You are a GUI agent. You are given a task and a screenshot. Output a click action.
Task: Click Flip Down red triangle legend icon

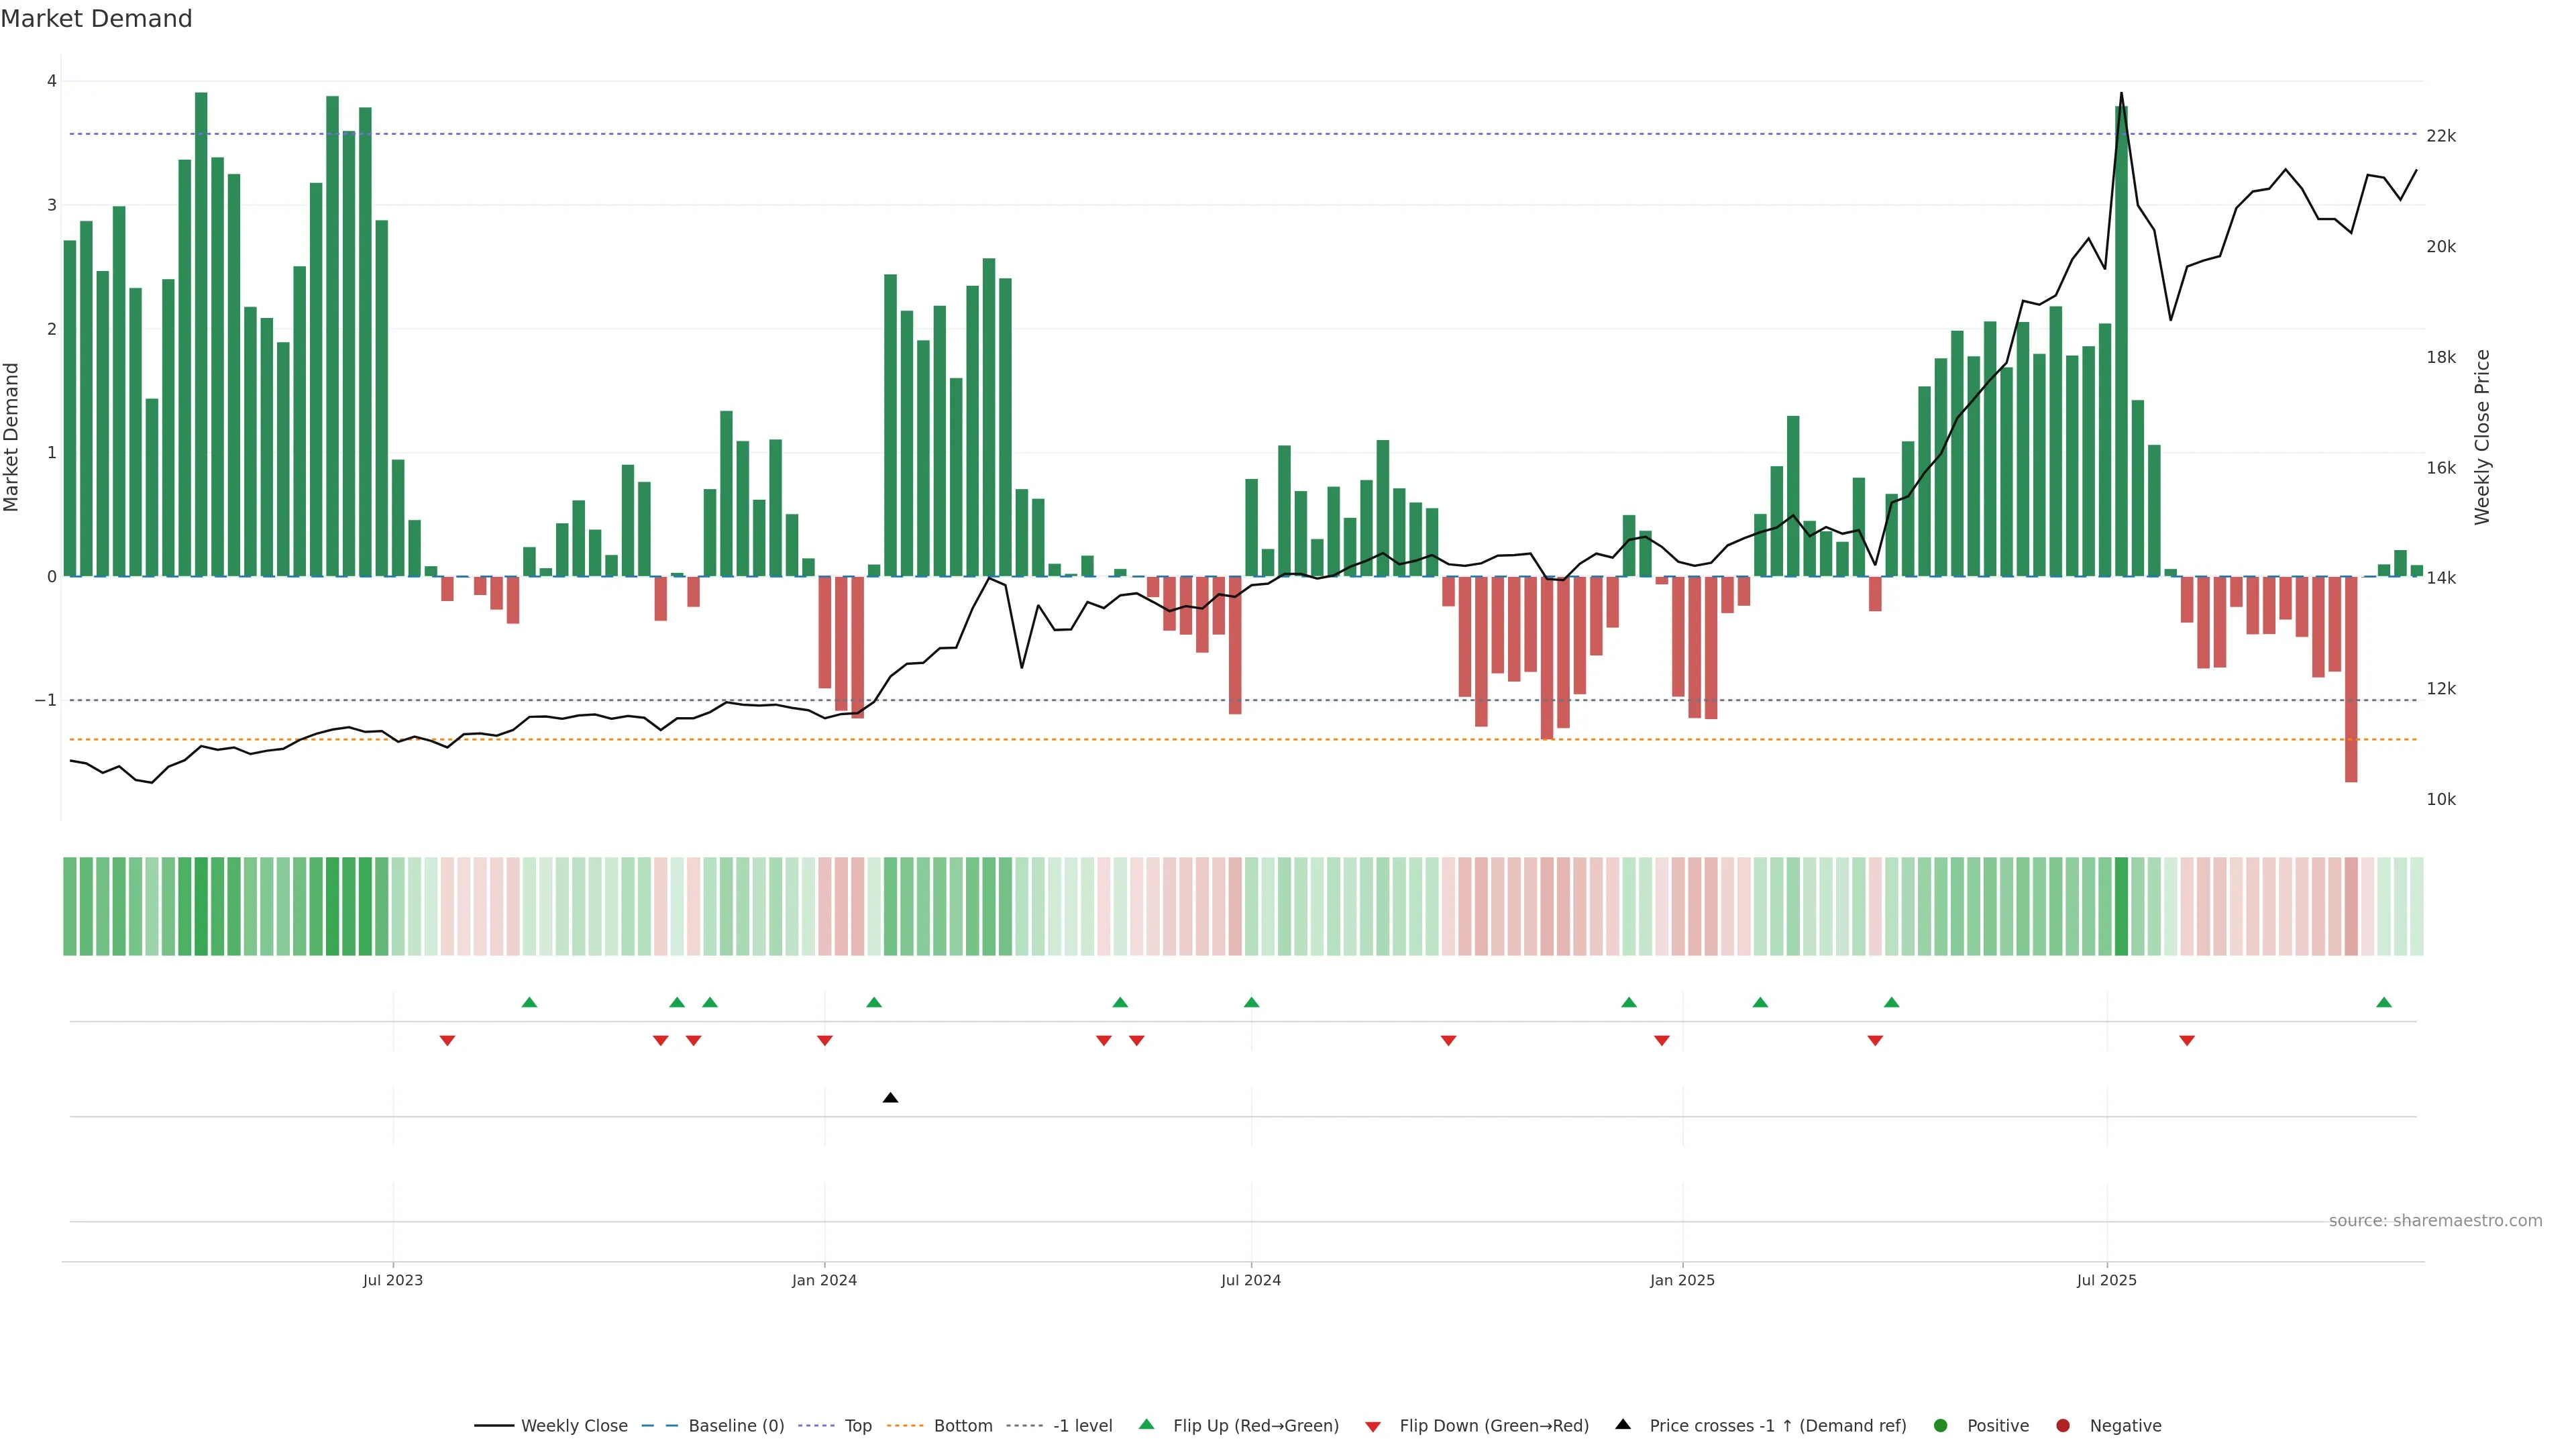tap(1373, 1426)
